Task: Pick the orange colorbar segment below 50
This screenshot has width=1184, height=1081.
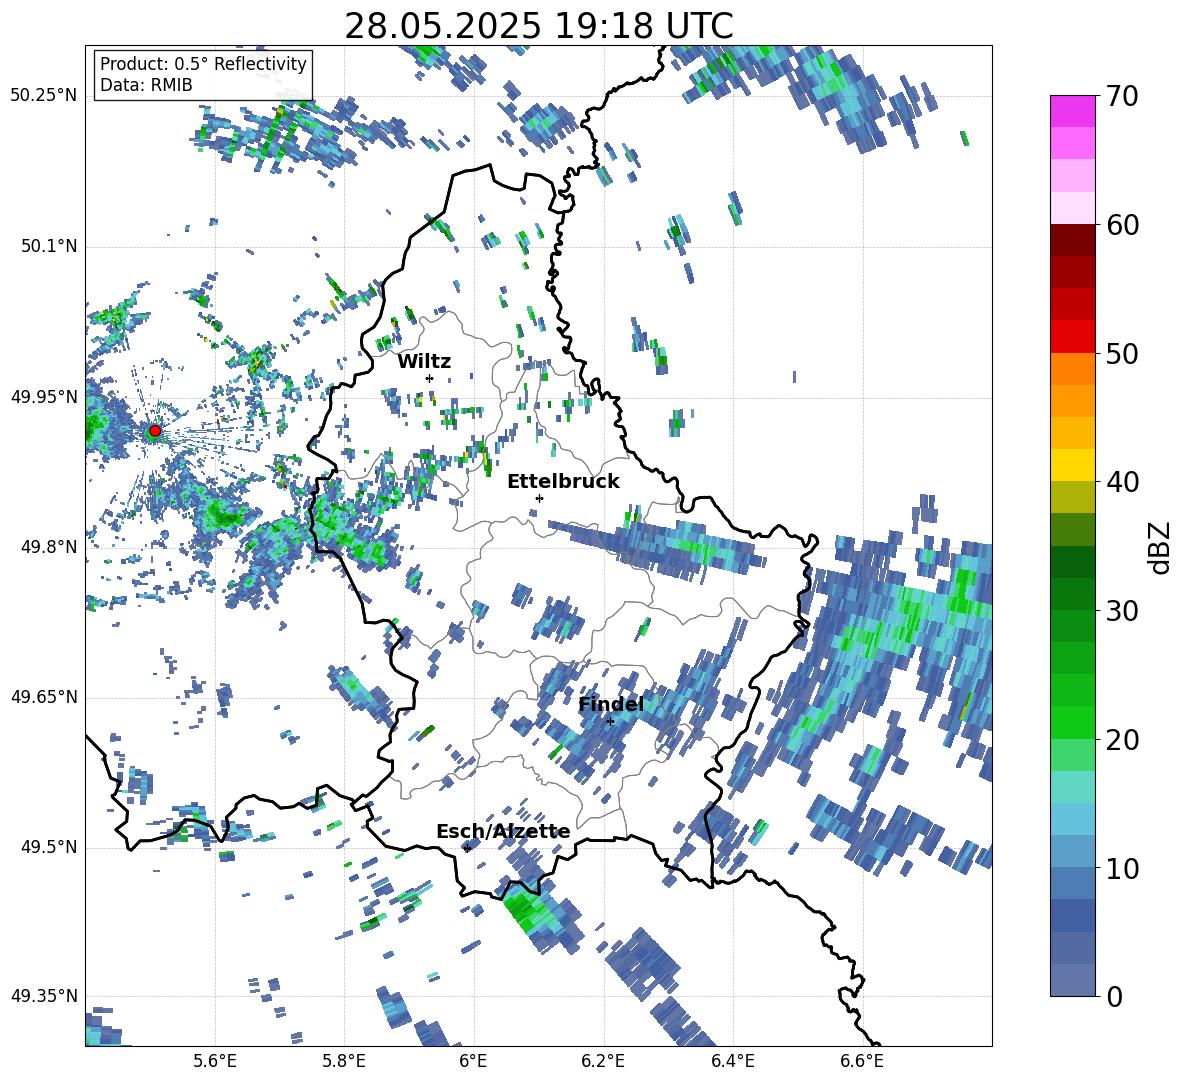Action: [x=1072, y=369]
